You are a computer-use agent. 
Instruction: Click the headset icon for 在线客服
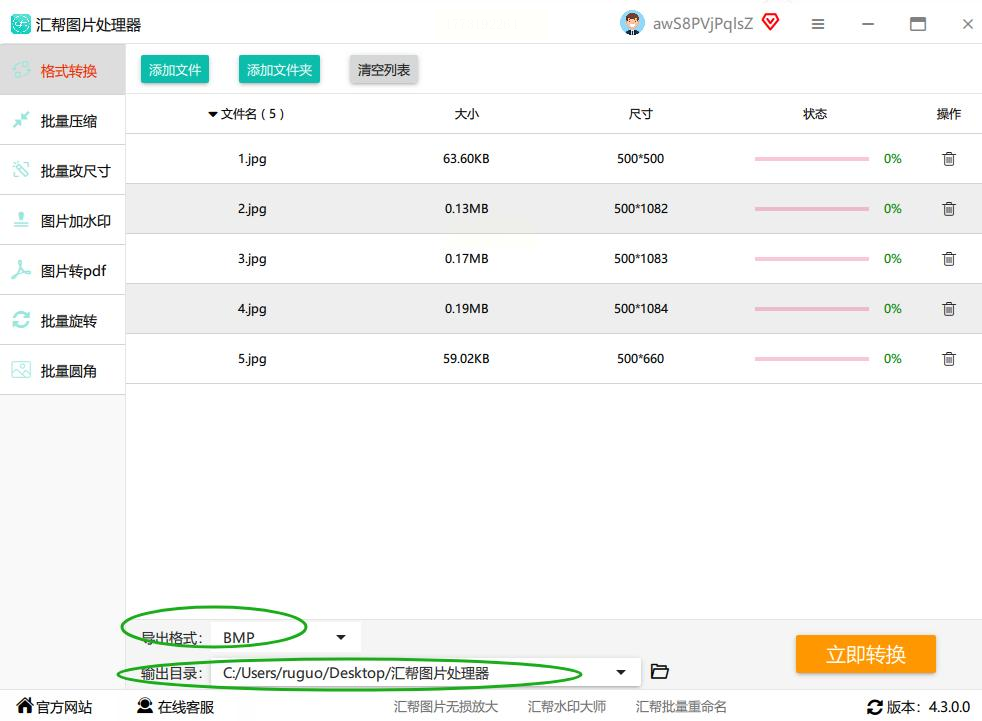click(x=145, y=705)
